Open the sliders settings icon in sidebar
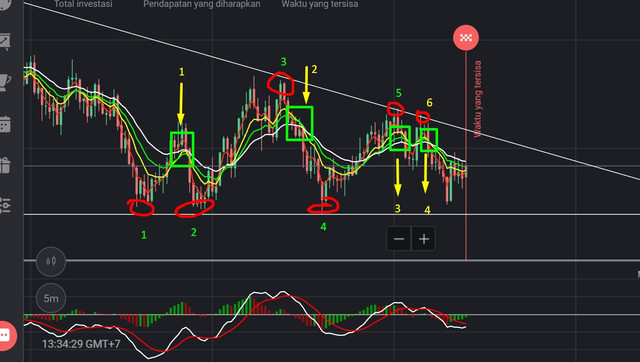Viewport: 640px width, 362px height. tap(4, 204)
